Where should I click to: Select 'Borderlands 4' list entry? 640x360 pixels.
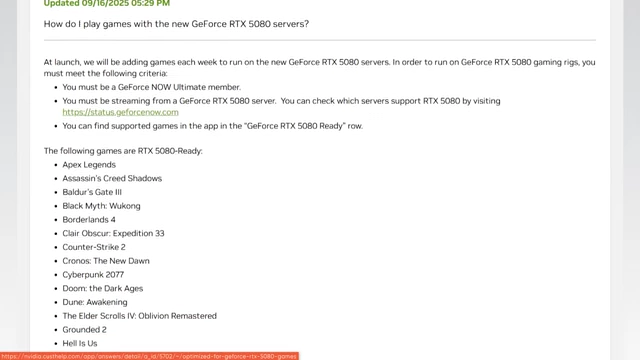point(89,220)
